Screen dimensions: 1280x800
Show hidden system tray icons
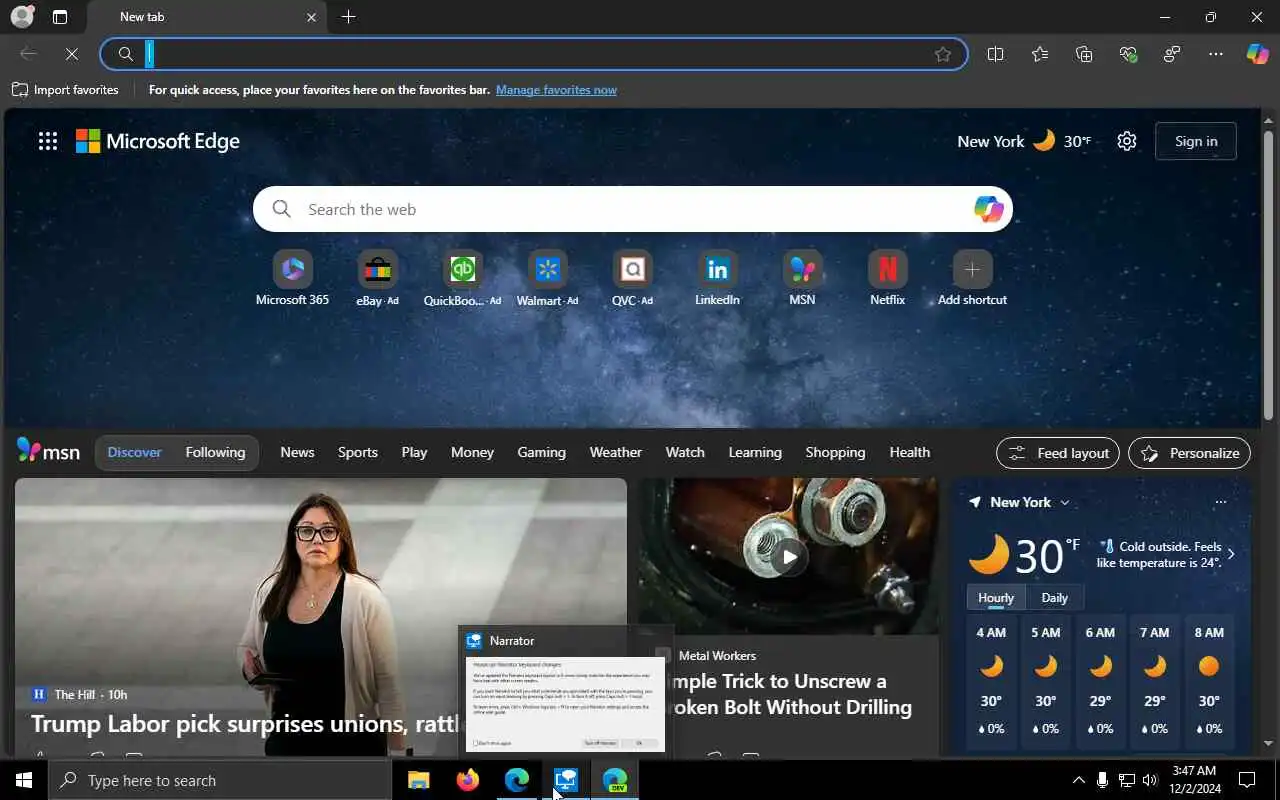1078,780
